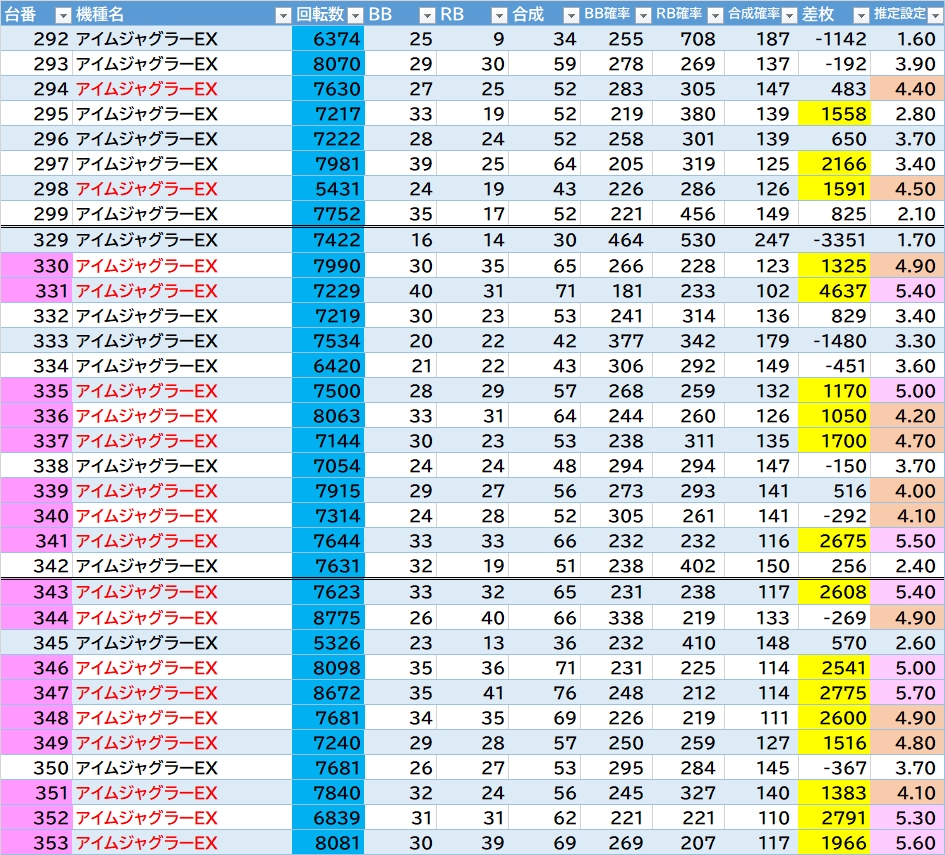The height and width of the screenshot is (855, 945).
Task: Select yellow 差枚 cell showing 4637
Action: [x=835, y=291]
